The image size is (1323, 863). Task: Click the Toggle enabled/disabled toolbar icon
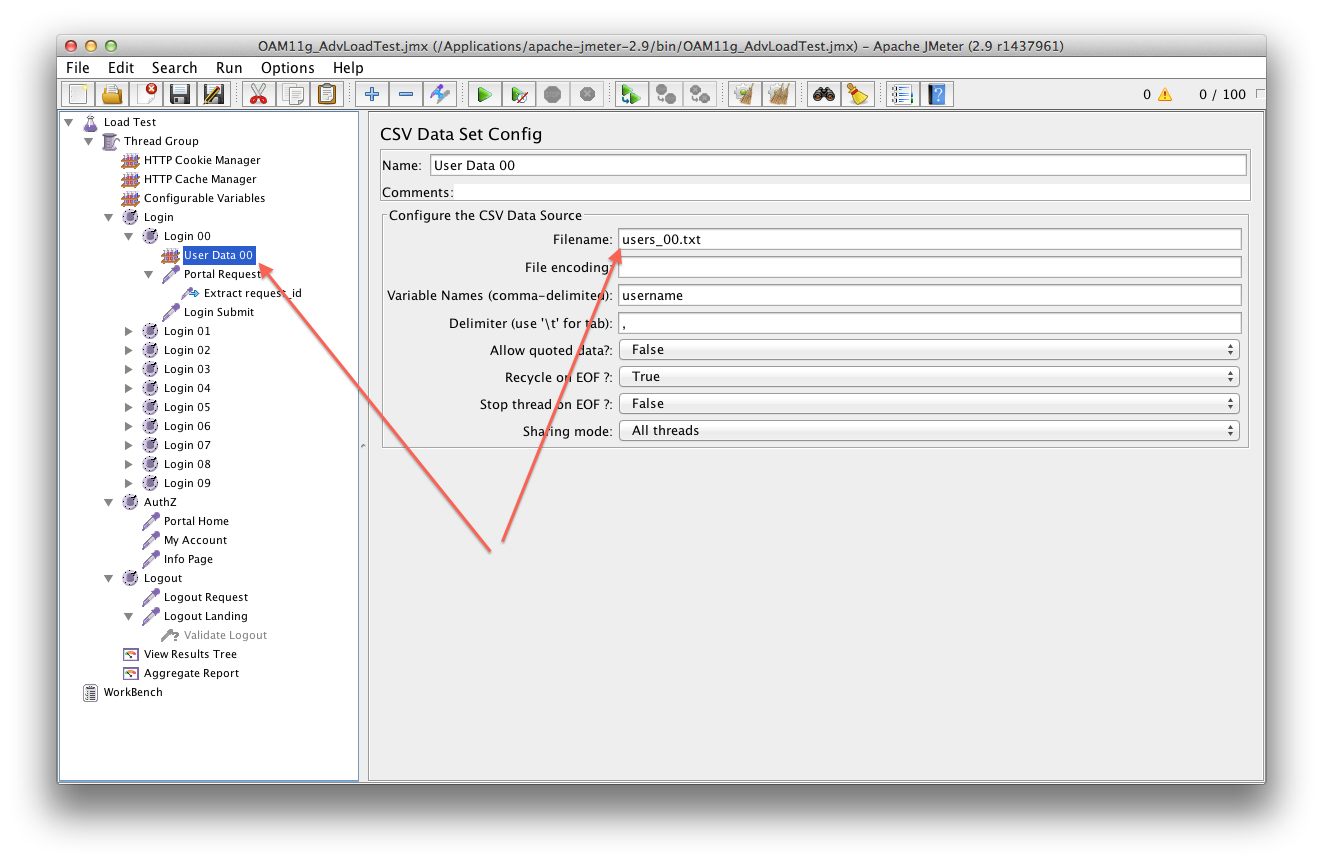(x=440, y=94)
